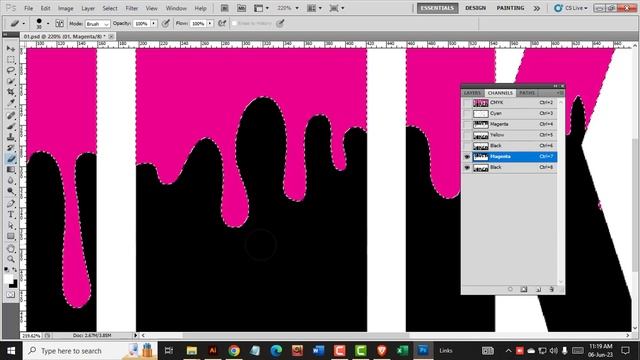Delete current channel with trash icon
Viewport: 640px width, 360px height.
click(551, 289)
